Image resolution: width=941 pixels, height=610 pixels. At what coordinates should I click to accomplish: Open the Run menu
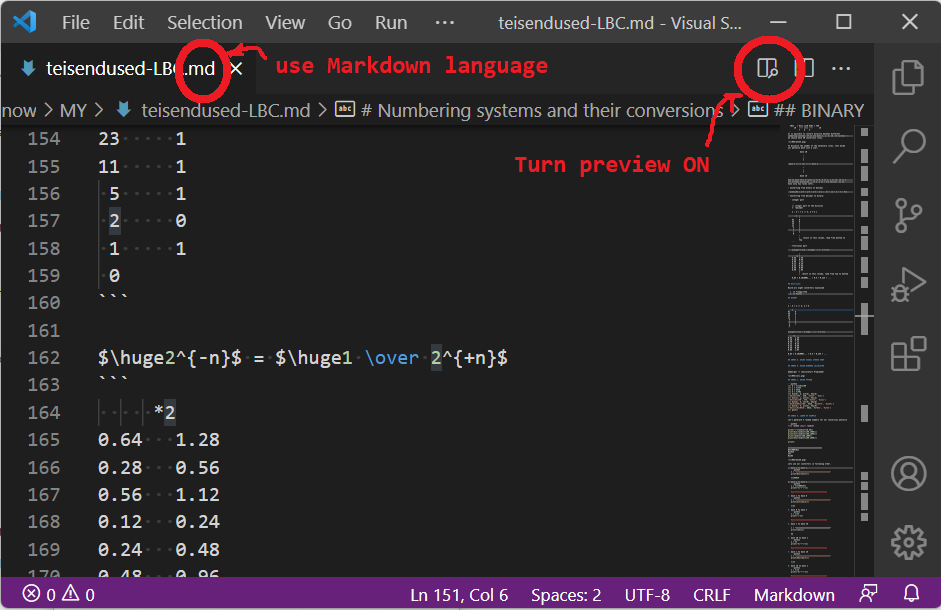click(391, 23)
